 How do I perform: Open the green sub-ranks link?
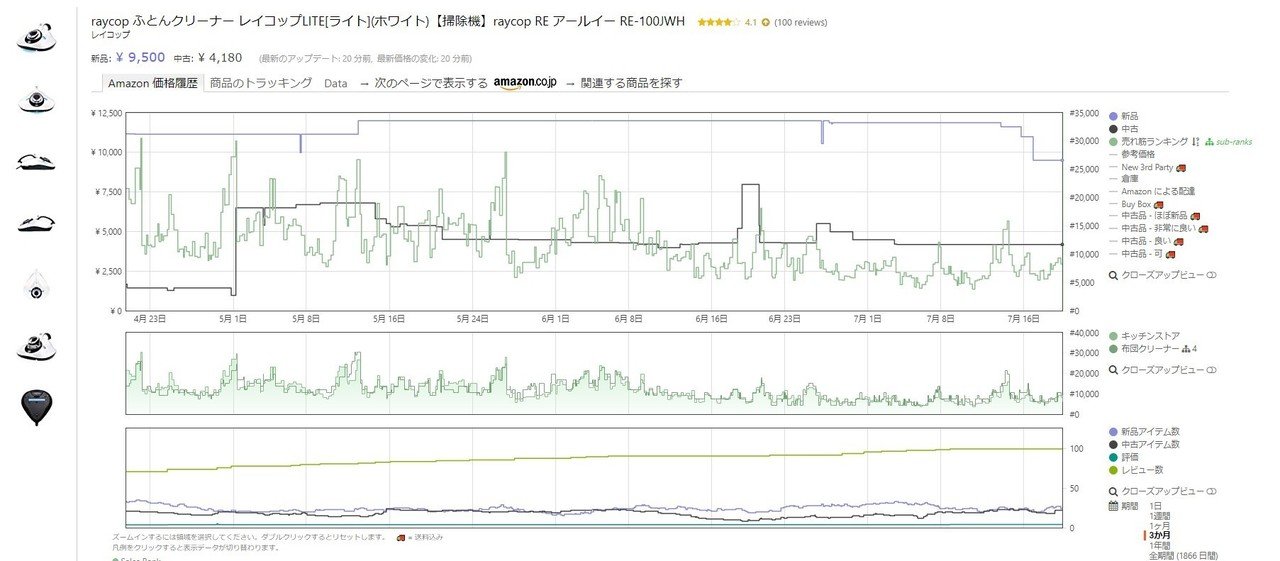1228,142
